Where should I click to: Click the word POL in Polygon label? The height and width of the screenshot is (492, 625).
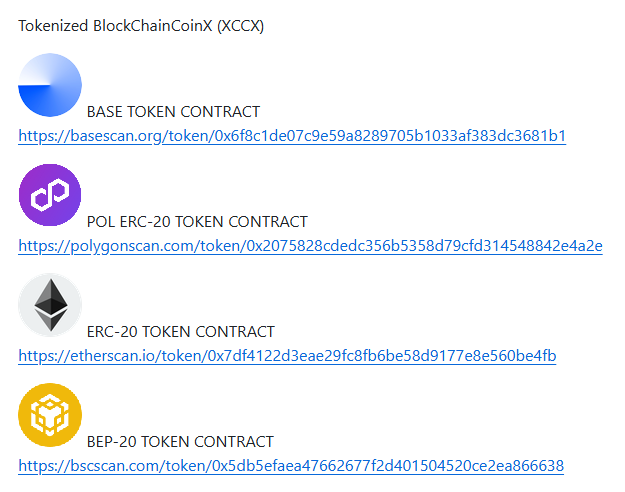[x=101, y=222]
